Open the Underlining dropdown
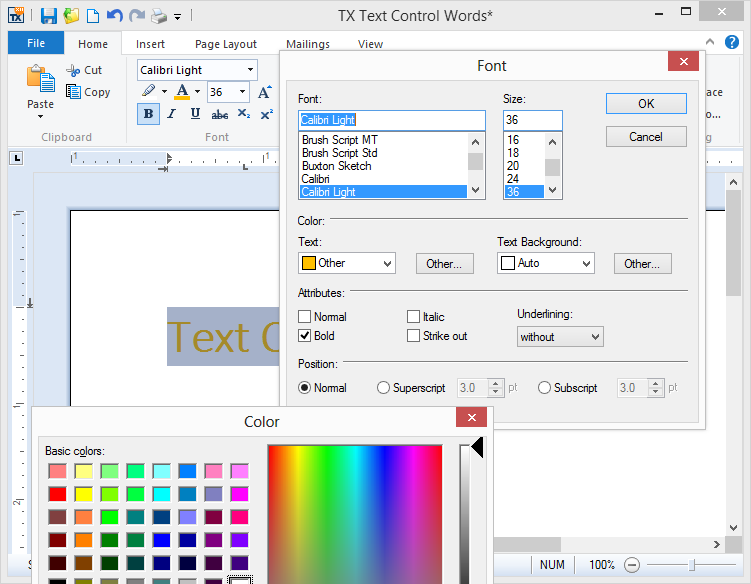This screenshot has width=751, height=584. pos(560,337)
